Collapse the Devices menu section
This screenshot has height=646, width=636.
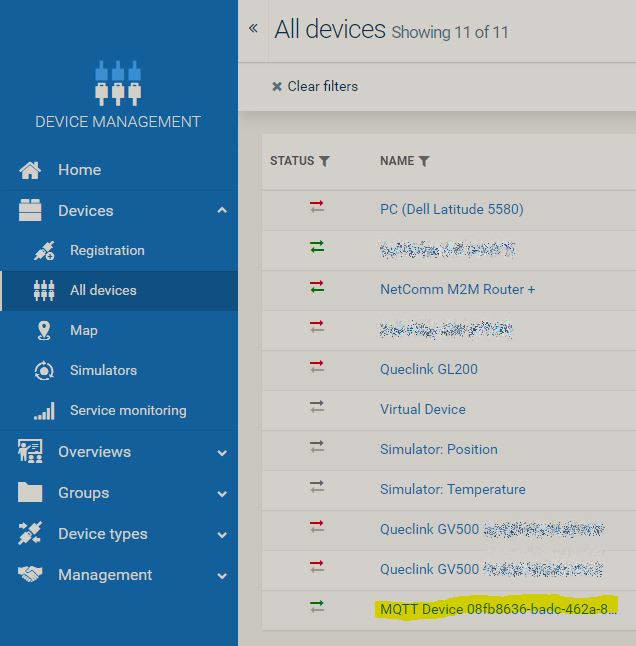(x=222, y=211)
